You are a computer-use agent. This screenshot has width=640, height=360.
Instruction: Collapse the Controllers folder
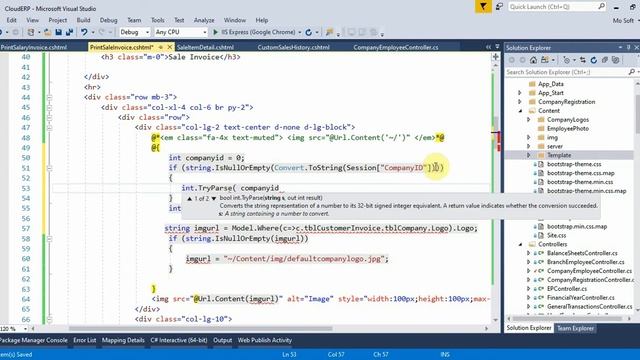[520, 244]
